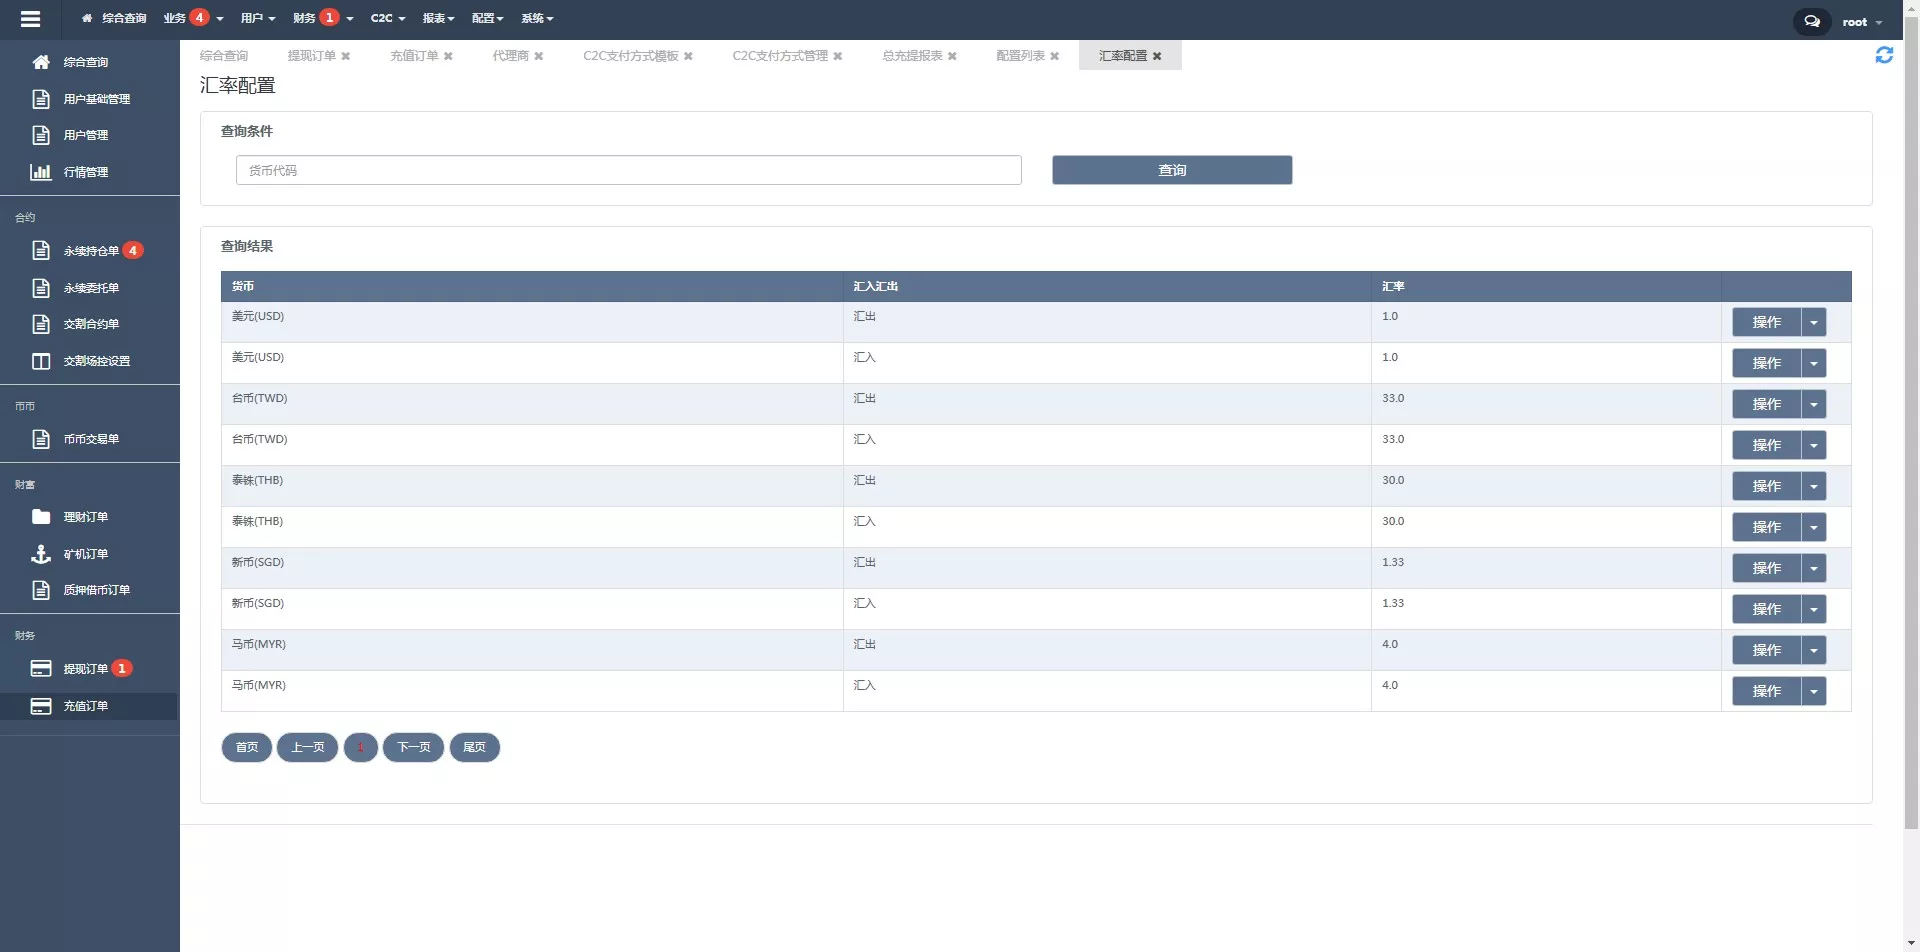The width and height of the screenshot is (1920, 952).
Task: Open the chat messages icon
Action: (x=1811, y=21)
